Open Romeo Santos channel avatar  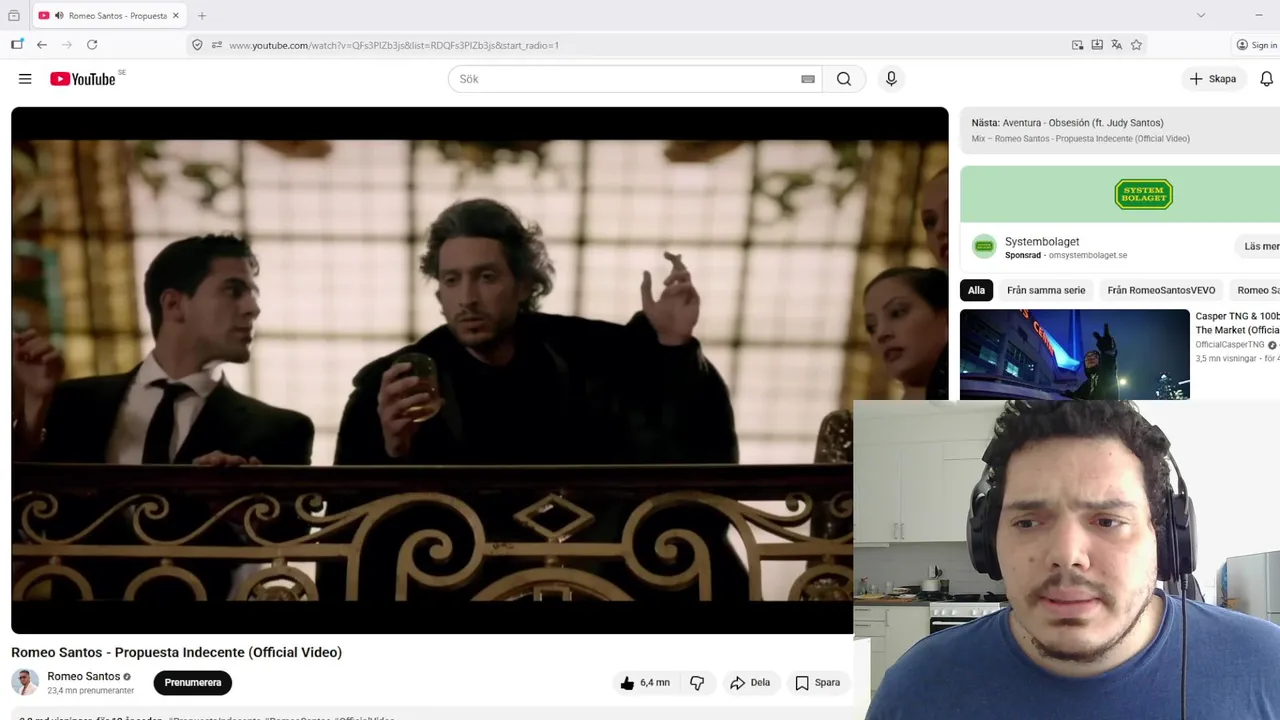pyautogui.click(x=25, y=682)
